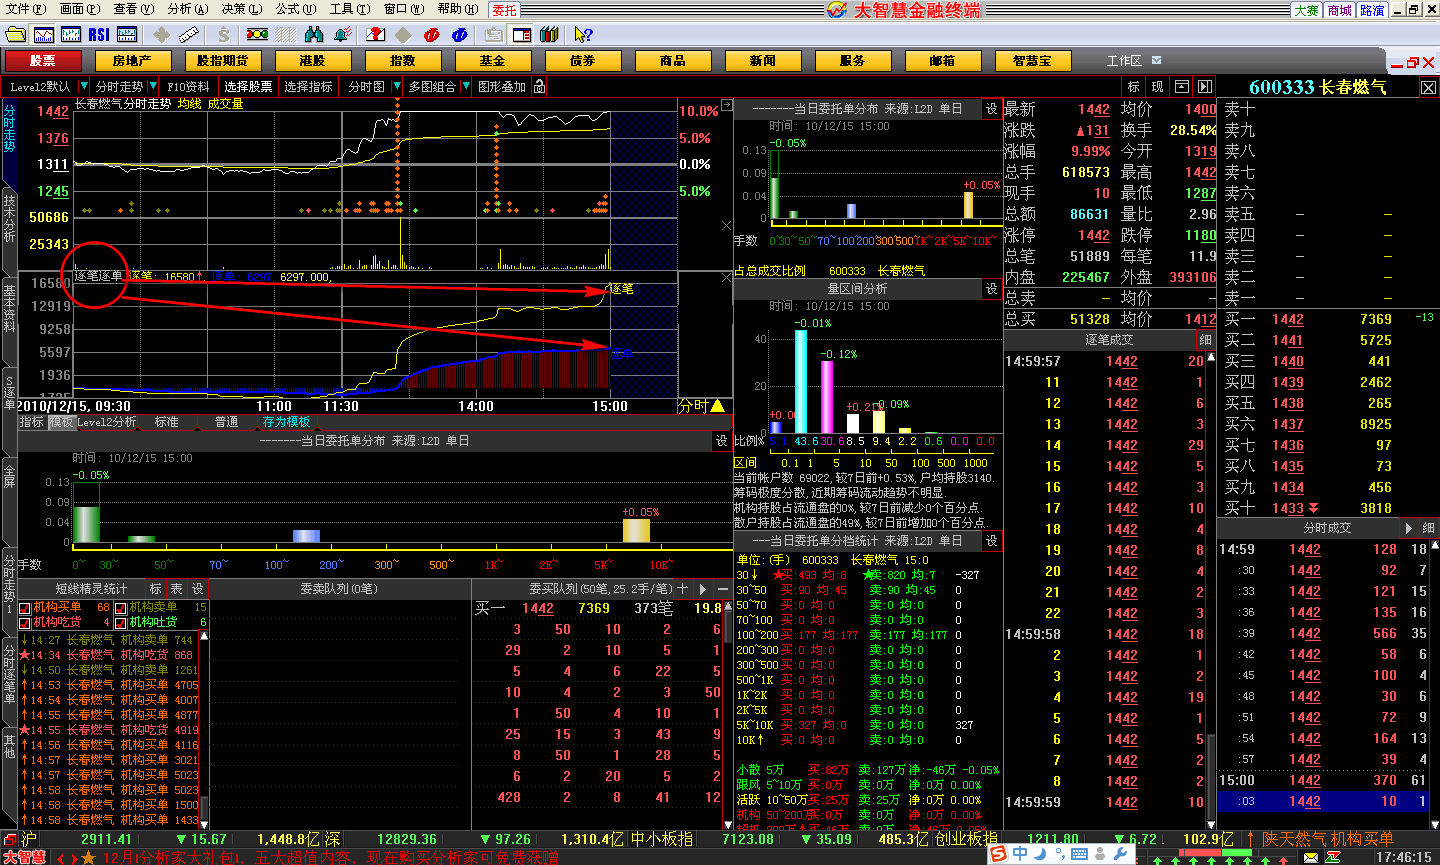Open the 公式(U) menu
The height and width of the screenshot is (865, 1440).
coord(296,9)
